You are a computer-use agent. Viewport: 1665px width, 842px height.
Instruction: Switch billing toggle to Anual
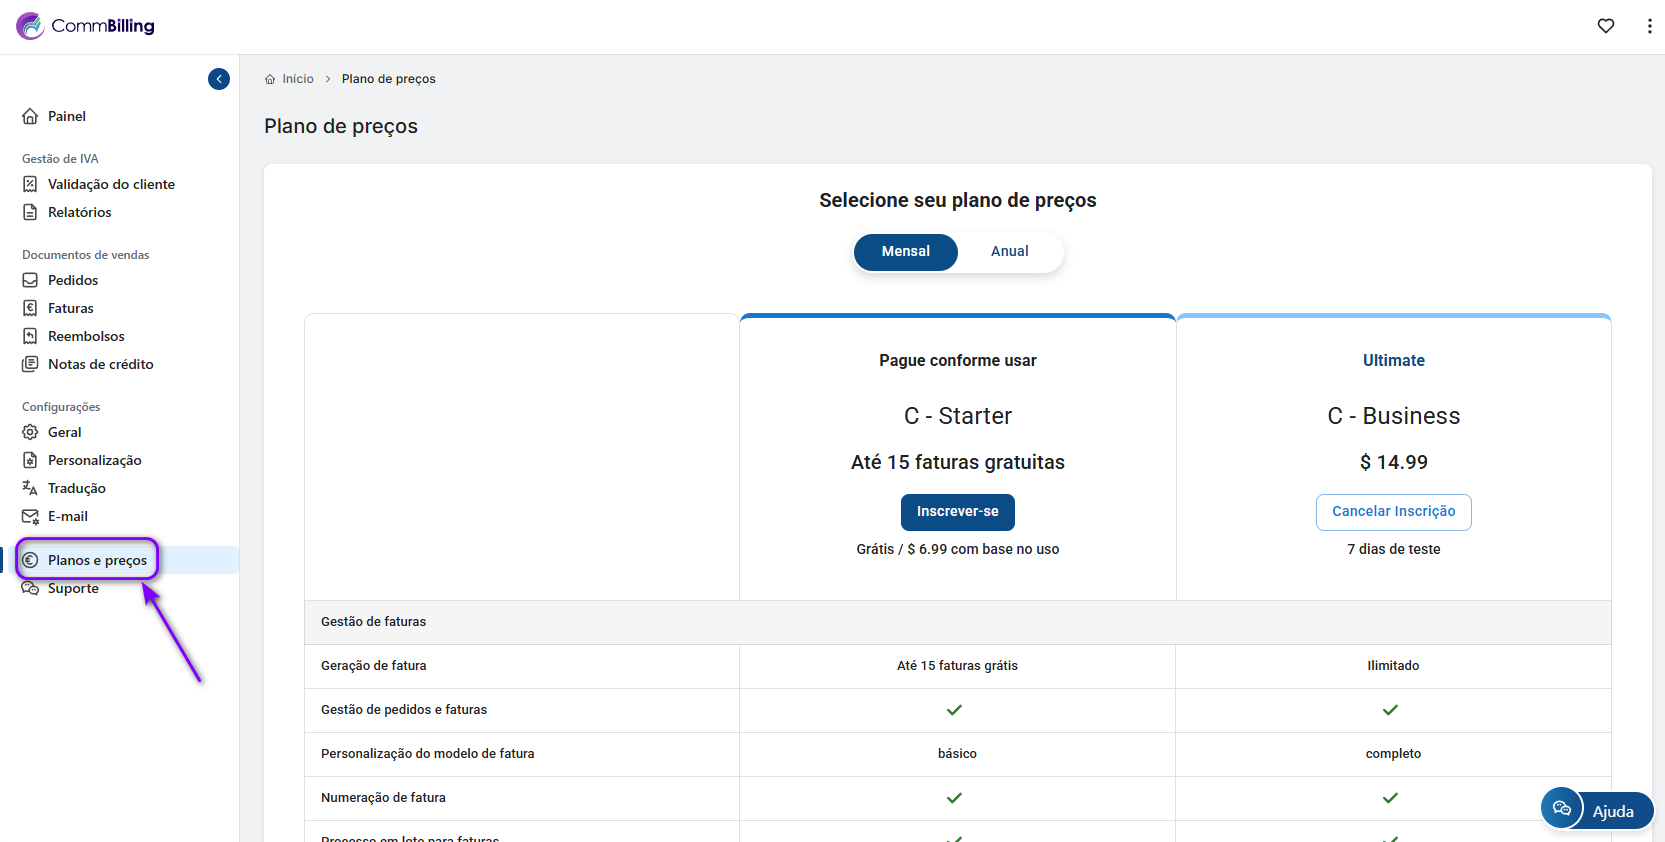(1009, 252)
